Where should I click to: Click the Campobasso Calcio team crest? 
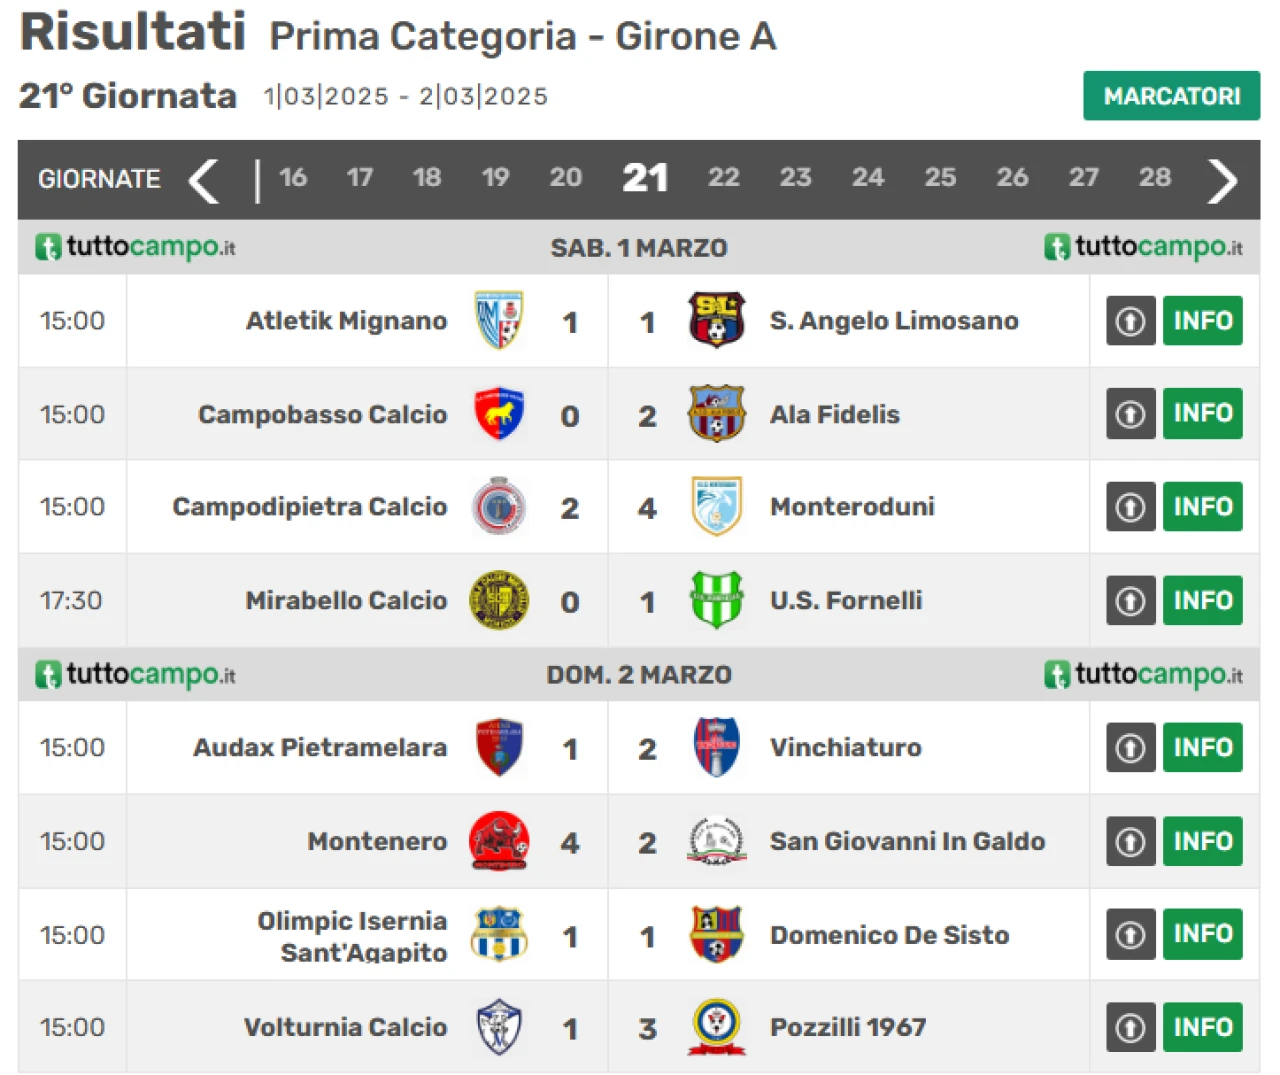point(499,414)
